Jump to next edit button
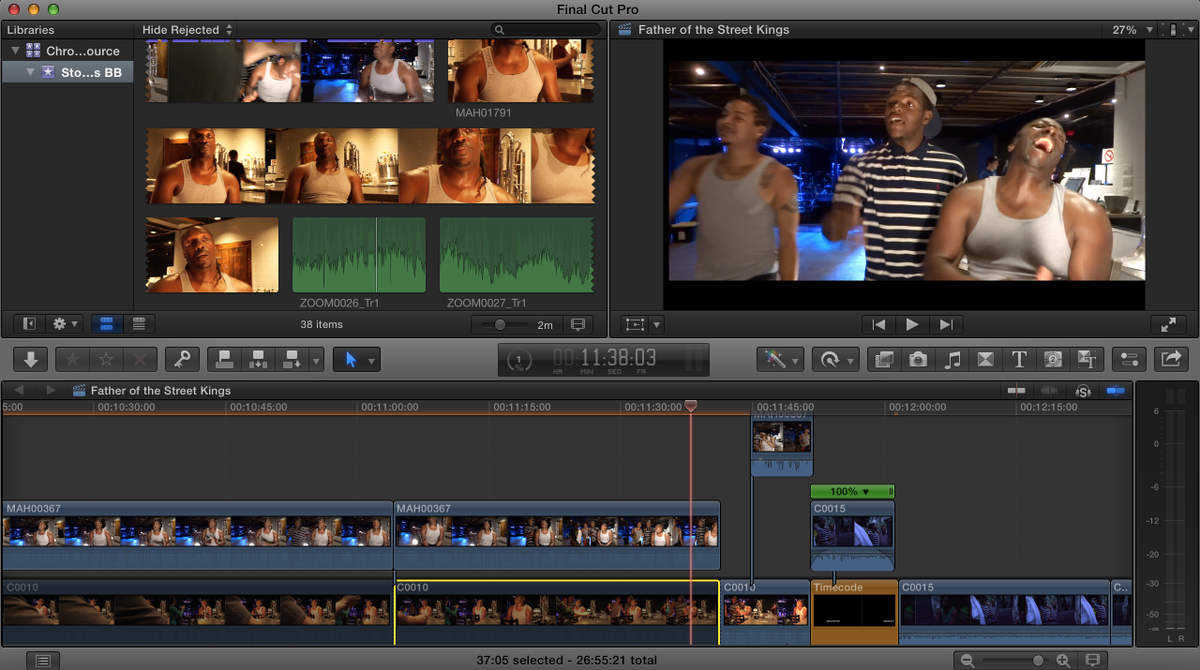The image size is (1200, 670). tap(946, 324)
